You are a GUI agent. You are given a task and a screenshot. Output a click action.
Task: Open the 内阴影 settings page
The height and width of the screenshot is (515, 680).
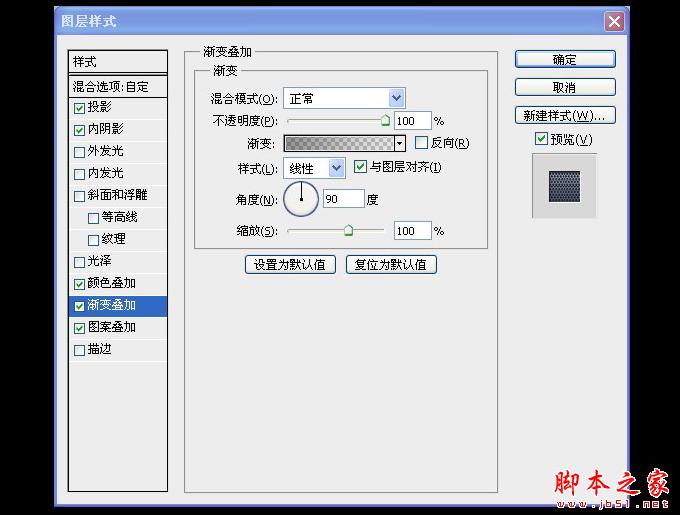click(106, 129)
